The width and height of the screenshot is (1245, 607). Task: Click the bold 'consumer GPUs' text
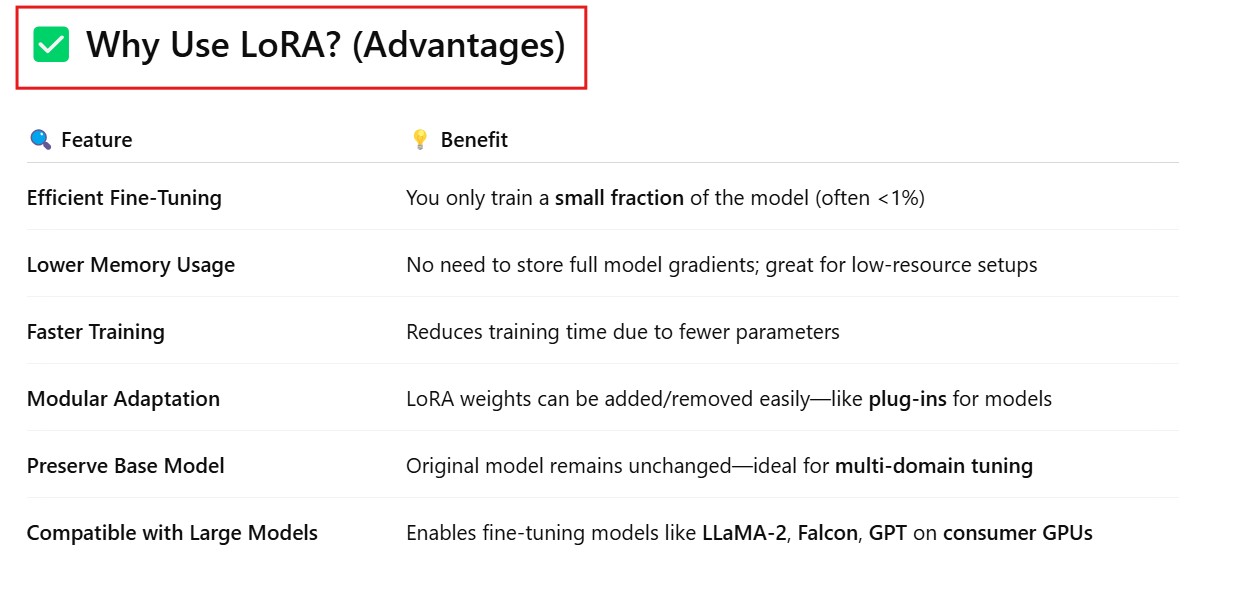click(x=1017, y=533)
